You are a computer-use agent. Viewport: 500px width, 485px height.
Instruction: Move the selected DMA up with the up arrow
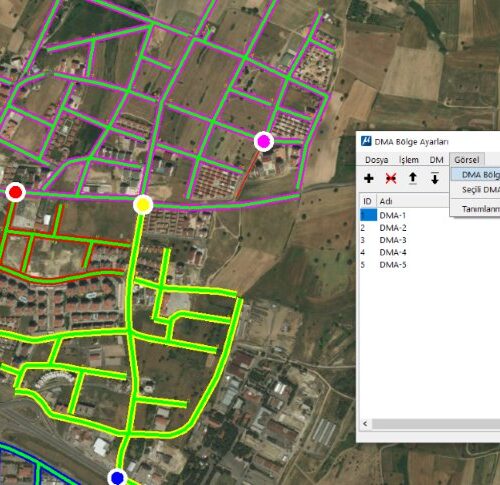coord(413,178)
